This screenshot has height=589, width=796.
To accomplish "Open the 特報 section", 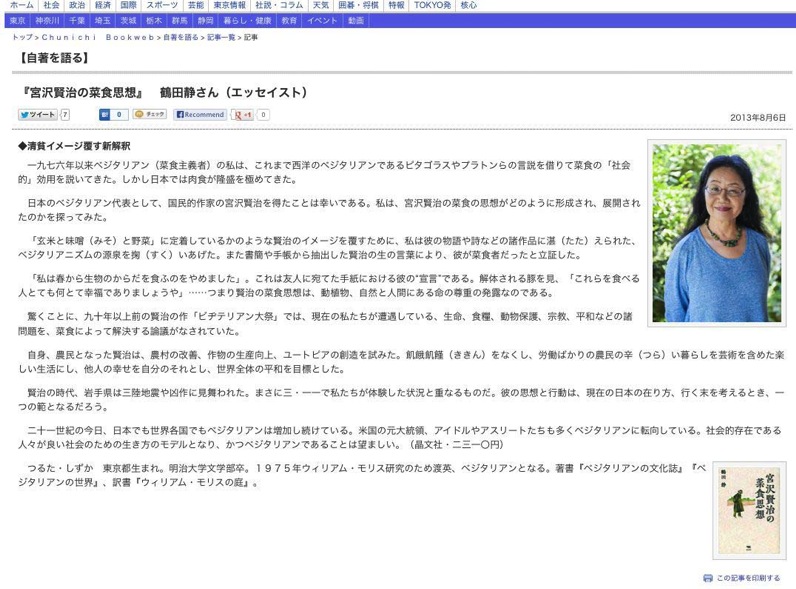I will (396, 5).
